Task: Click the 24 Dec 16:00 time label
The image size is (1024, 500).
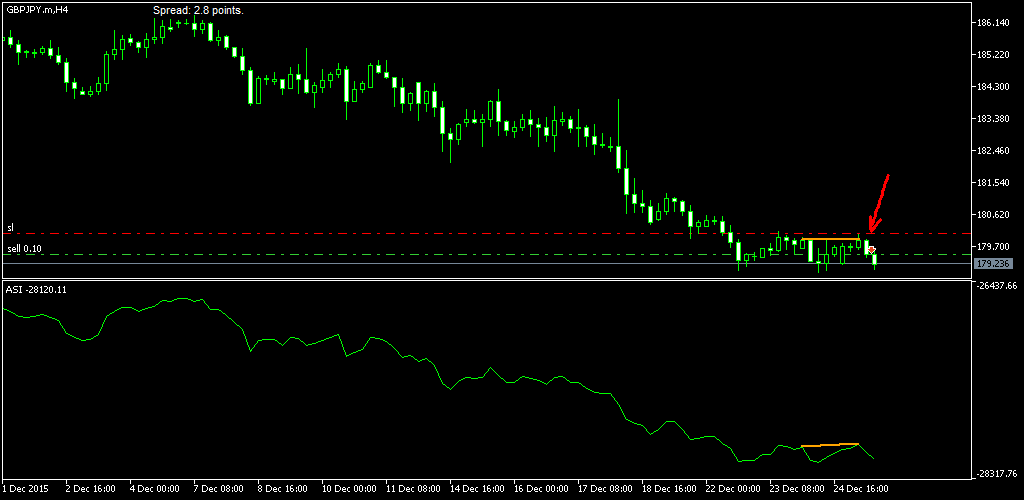Action: point(861,488)
